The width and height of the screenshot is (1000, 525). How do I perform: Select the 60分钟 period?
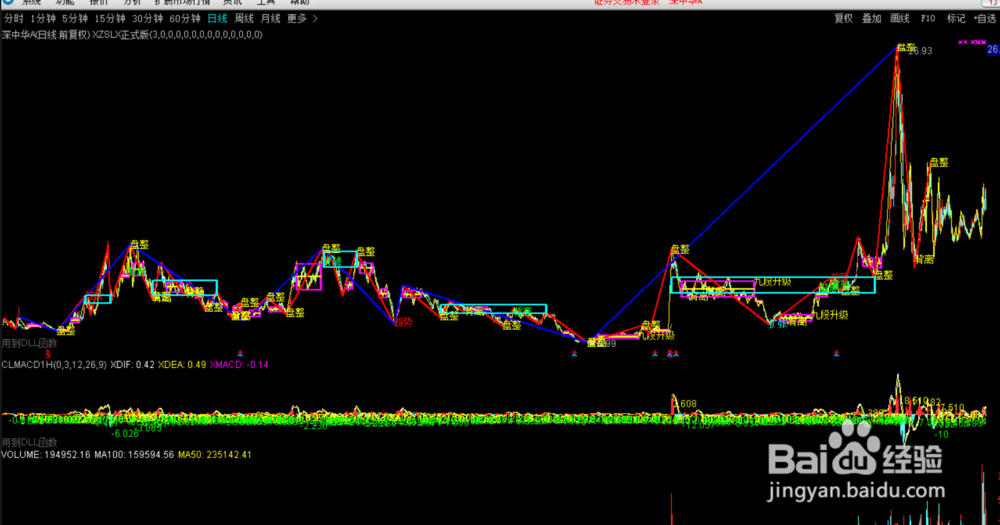coord(185,18)
